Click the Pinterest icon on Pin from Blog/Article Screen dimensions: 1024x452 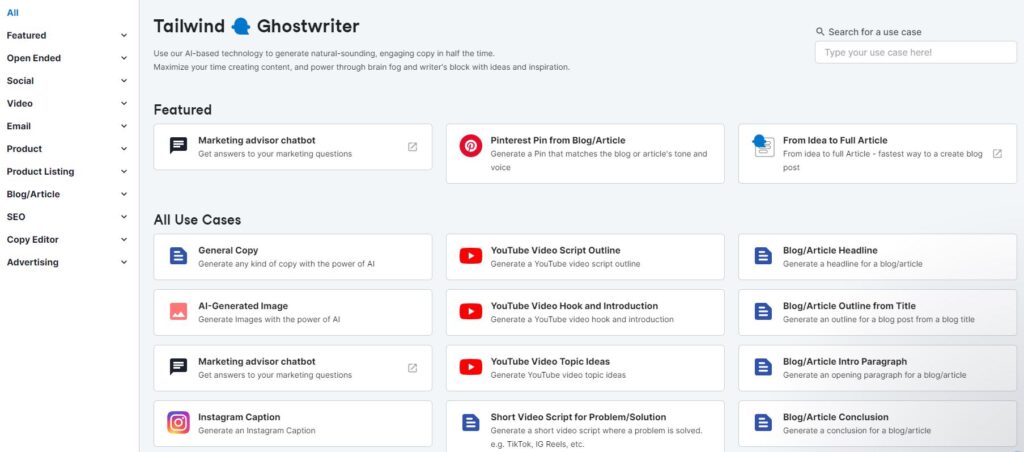pyautogui.click(x=470, y=146)
